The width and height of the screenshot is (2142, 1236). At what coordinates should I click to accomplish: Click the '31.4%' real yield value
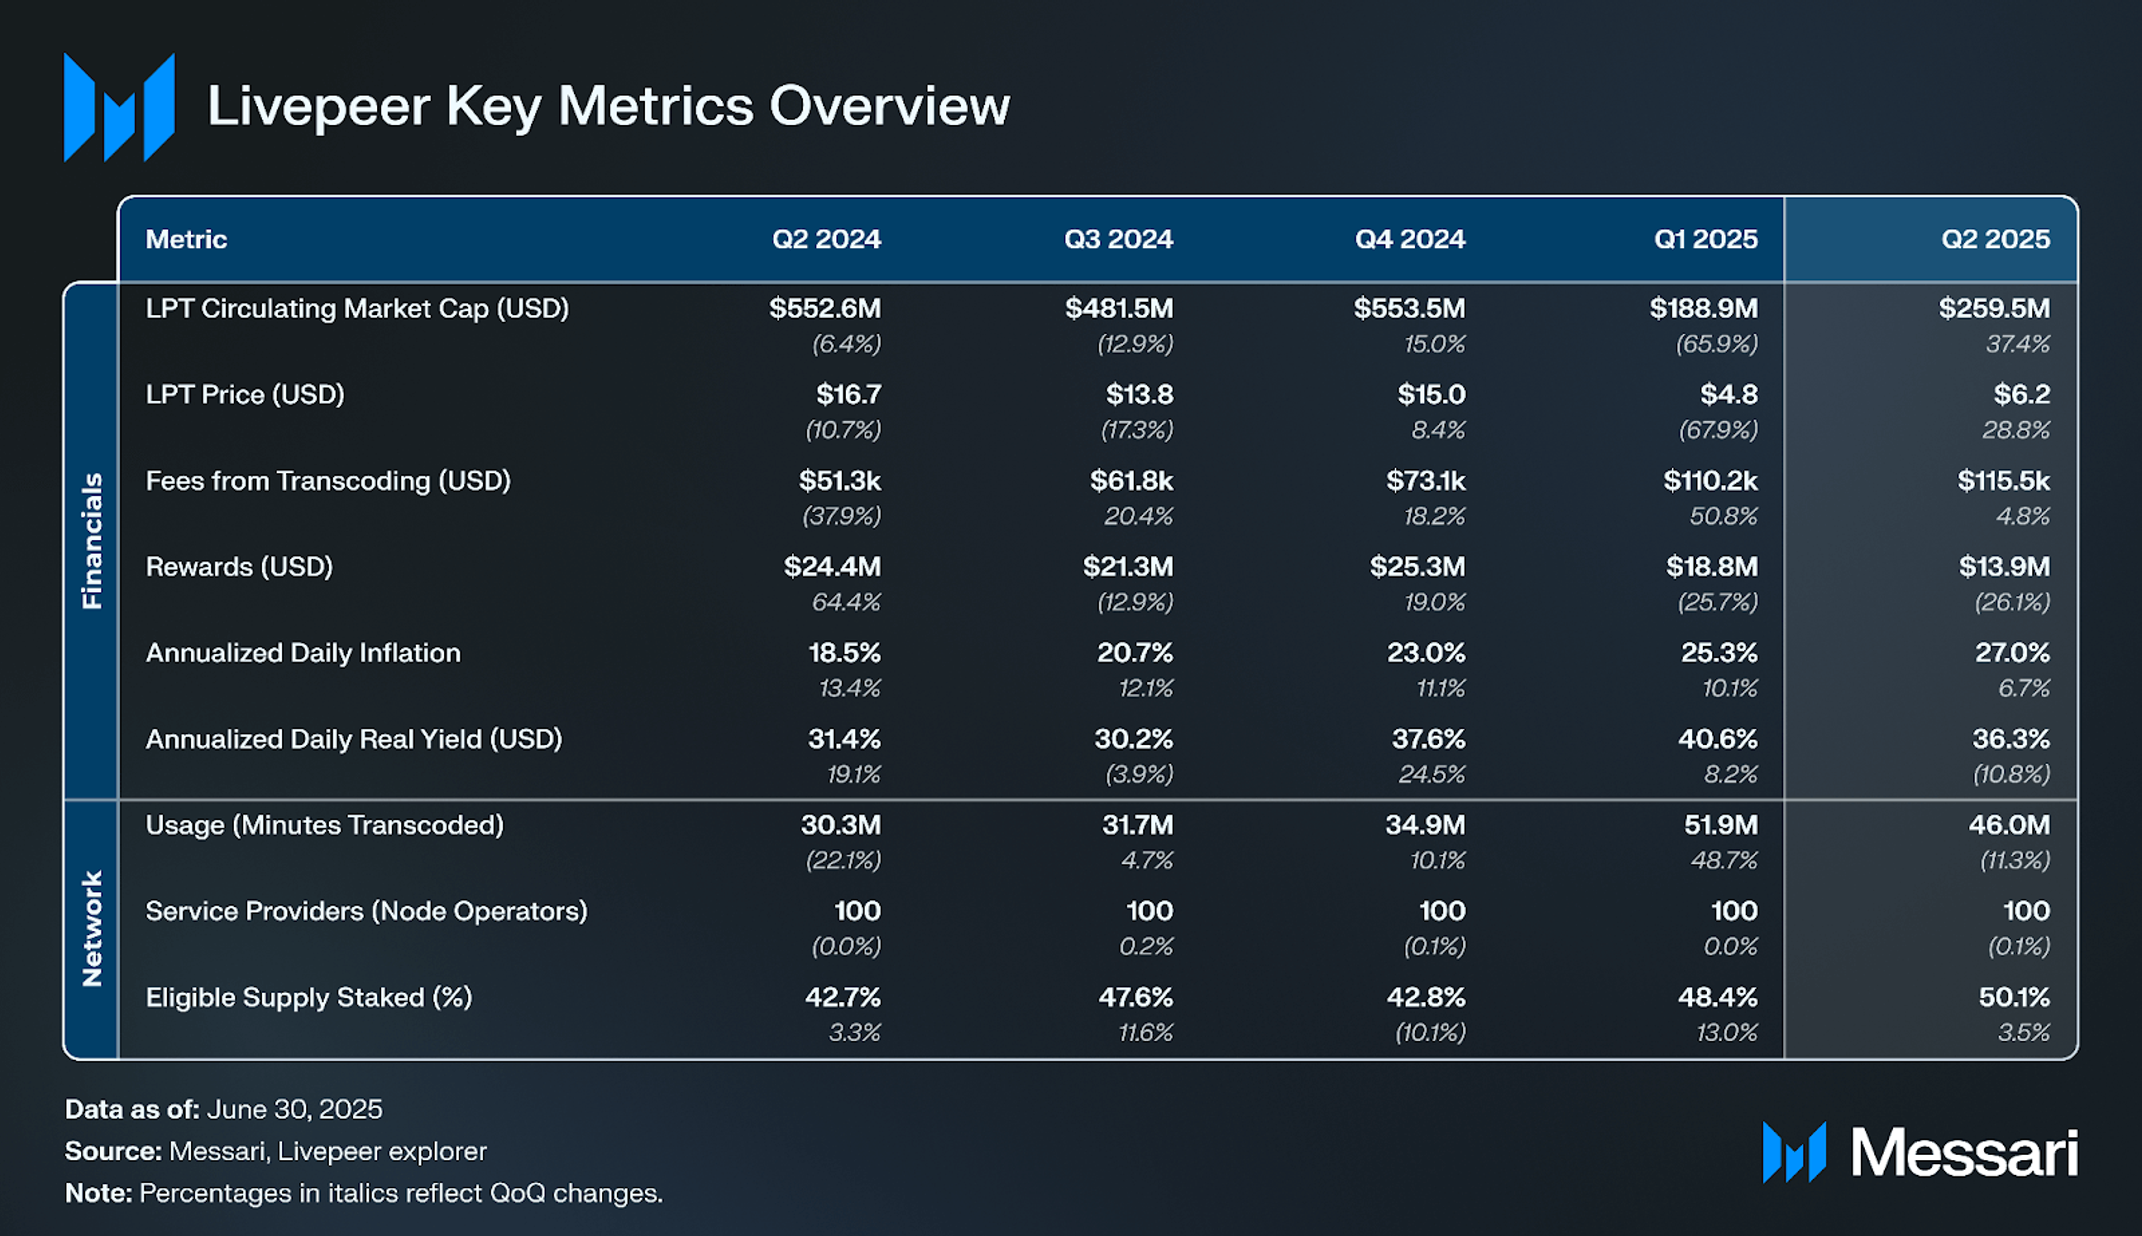click(x=844, y=738)
